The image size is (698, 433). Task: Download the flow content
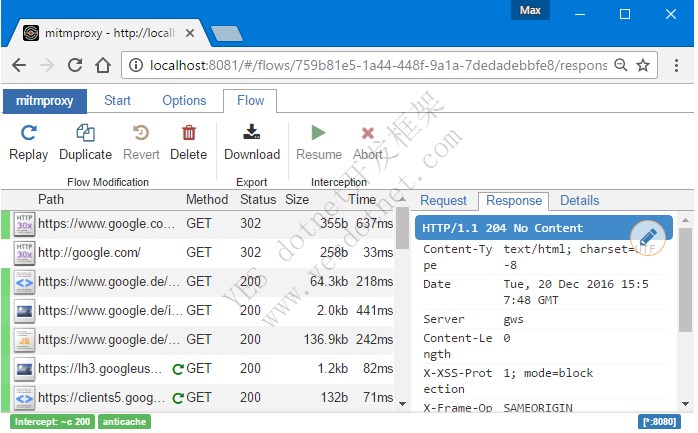(252, 142)
